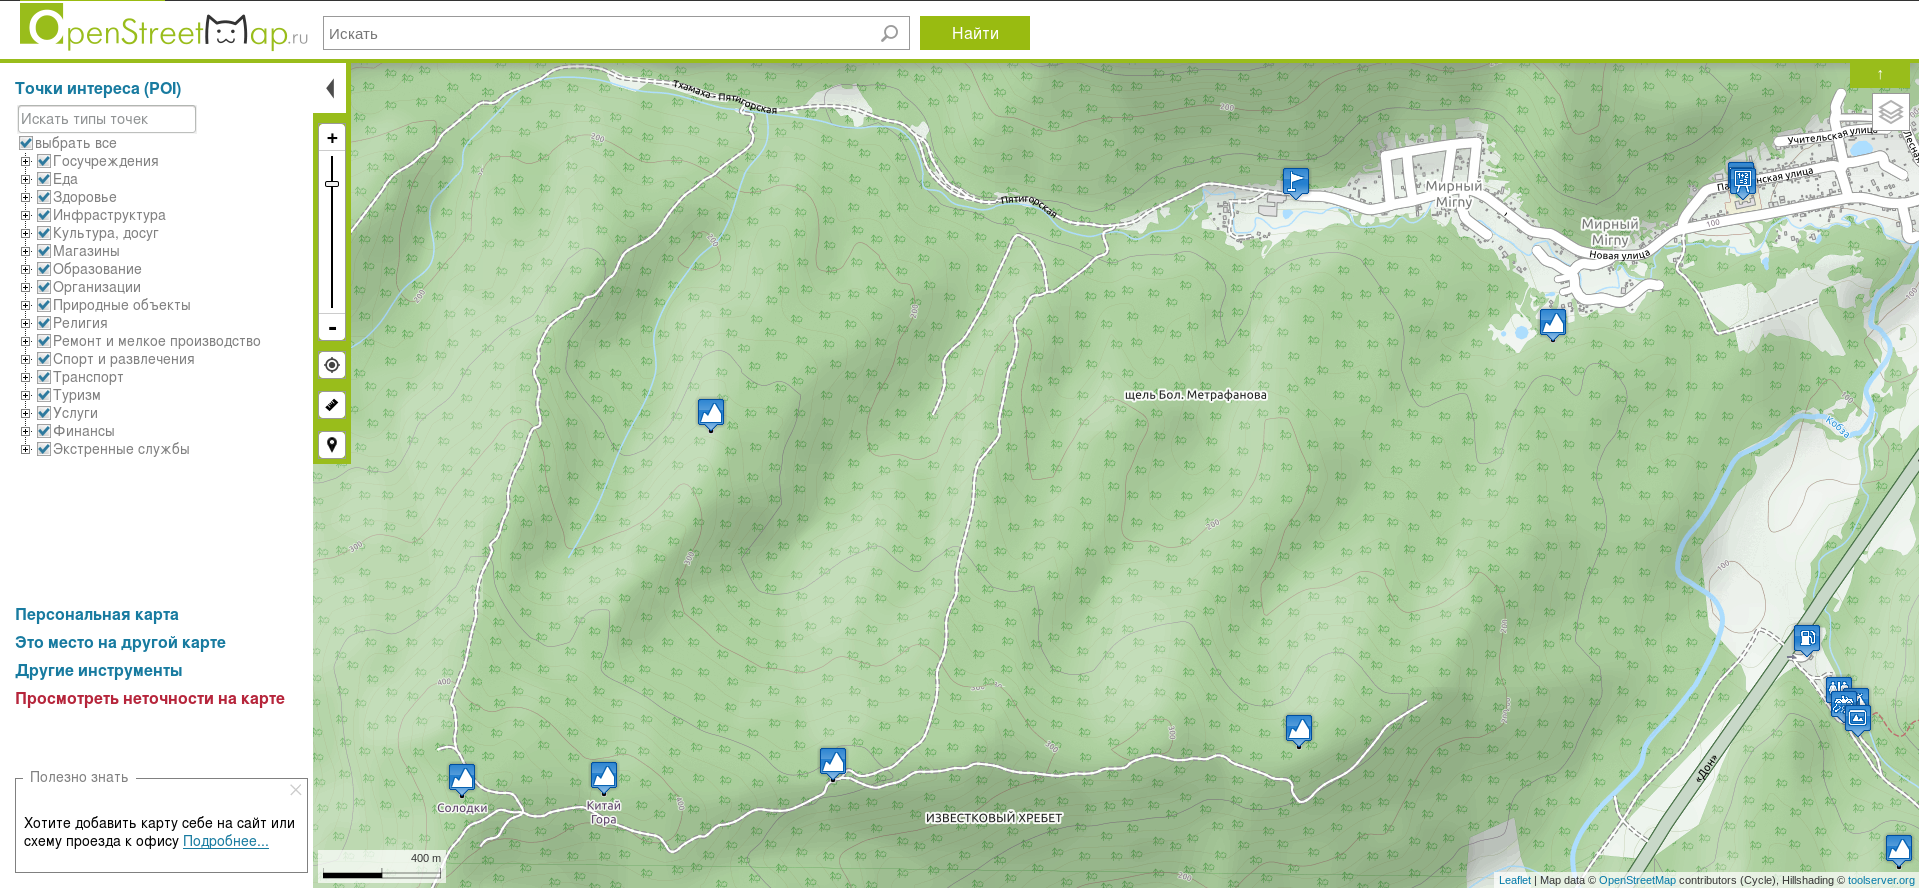This screenshot has height=888, width=1919.
Task: Click into the Искать search field
Action: tap(616, 33)
